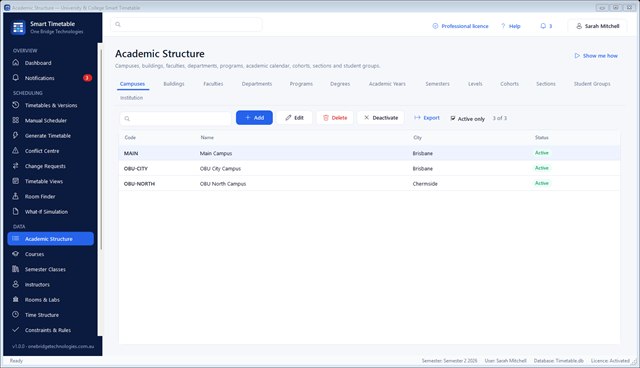
Task: Click the Constraints & Rules checkmark icon
Action: [x=16, y=330]
